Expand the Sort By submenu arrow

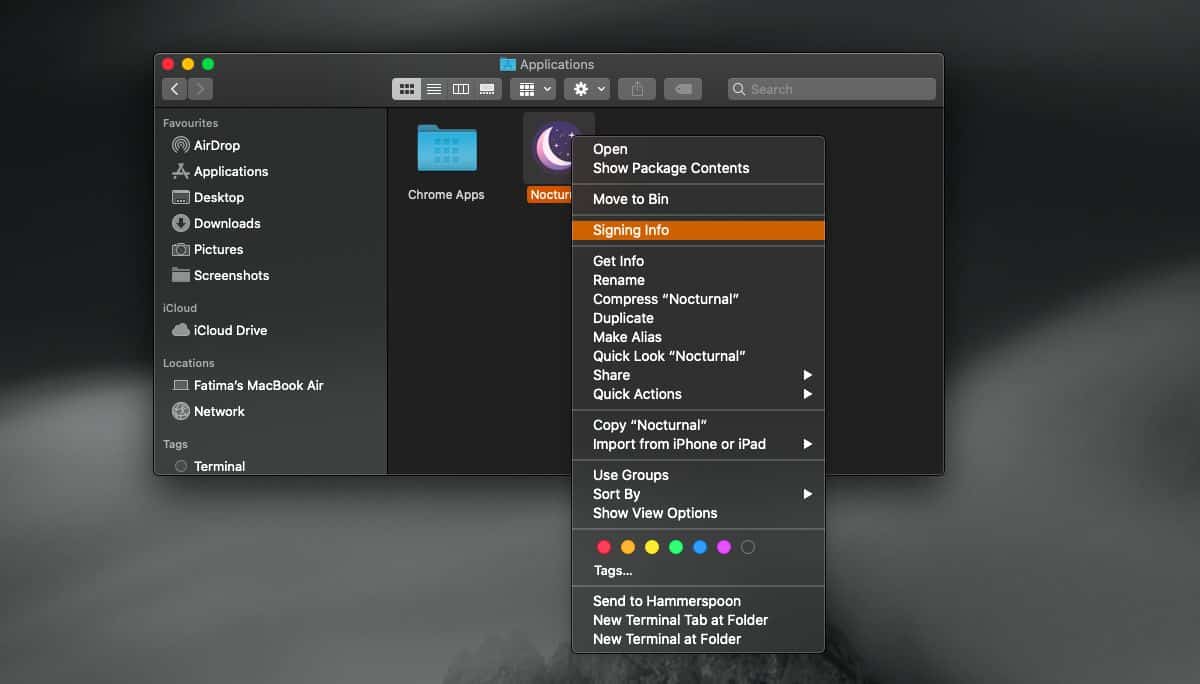[x=808, y=494]
